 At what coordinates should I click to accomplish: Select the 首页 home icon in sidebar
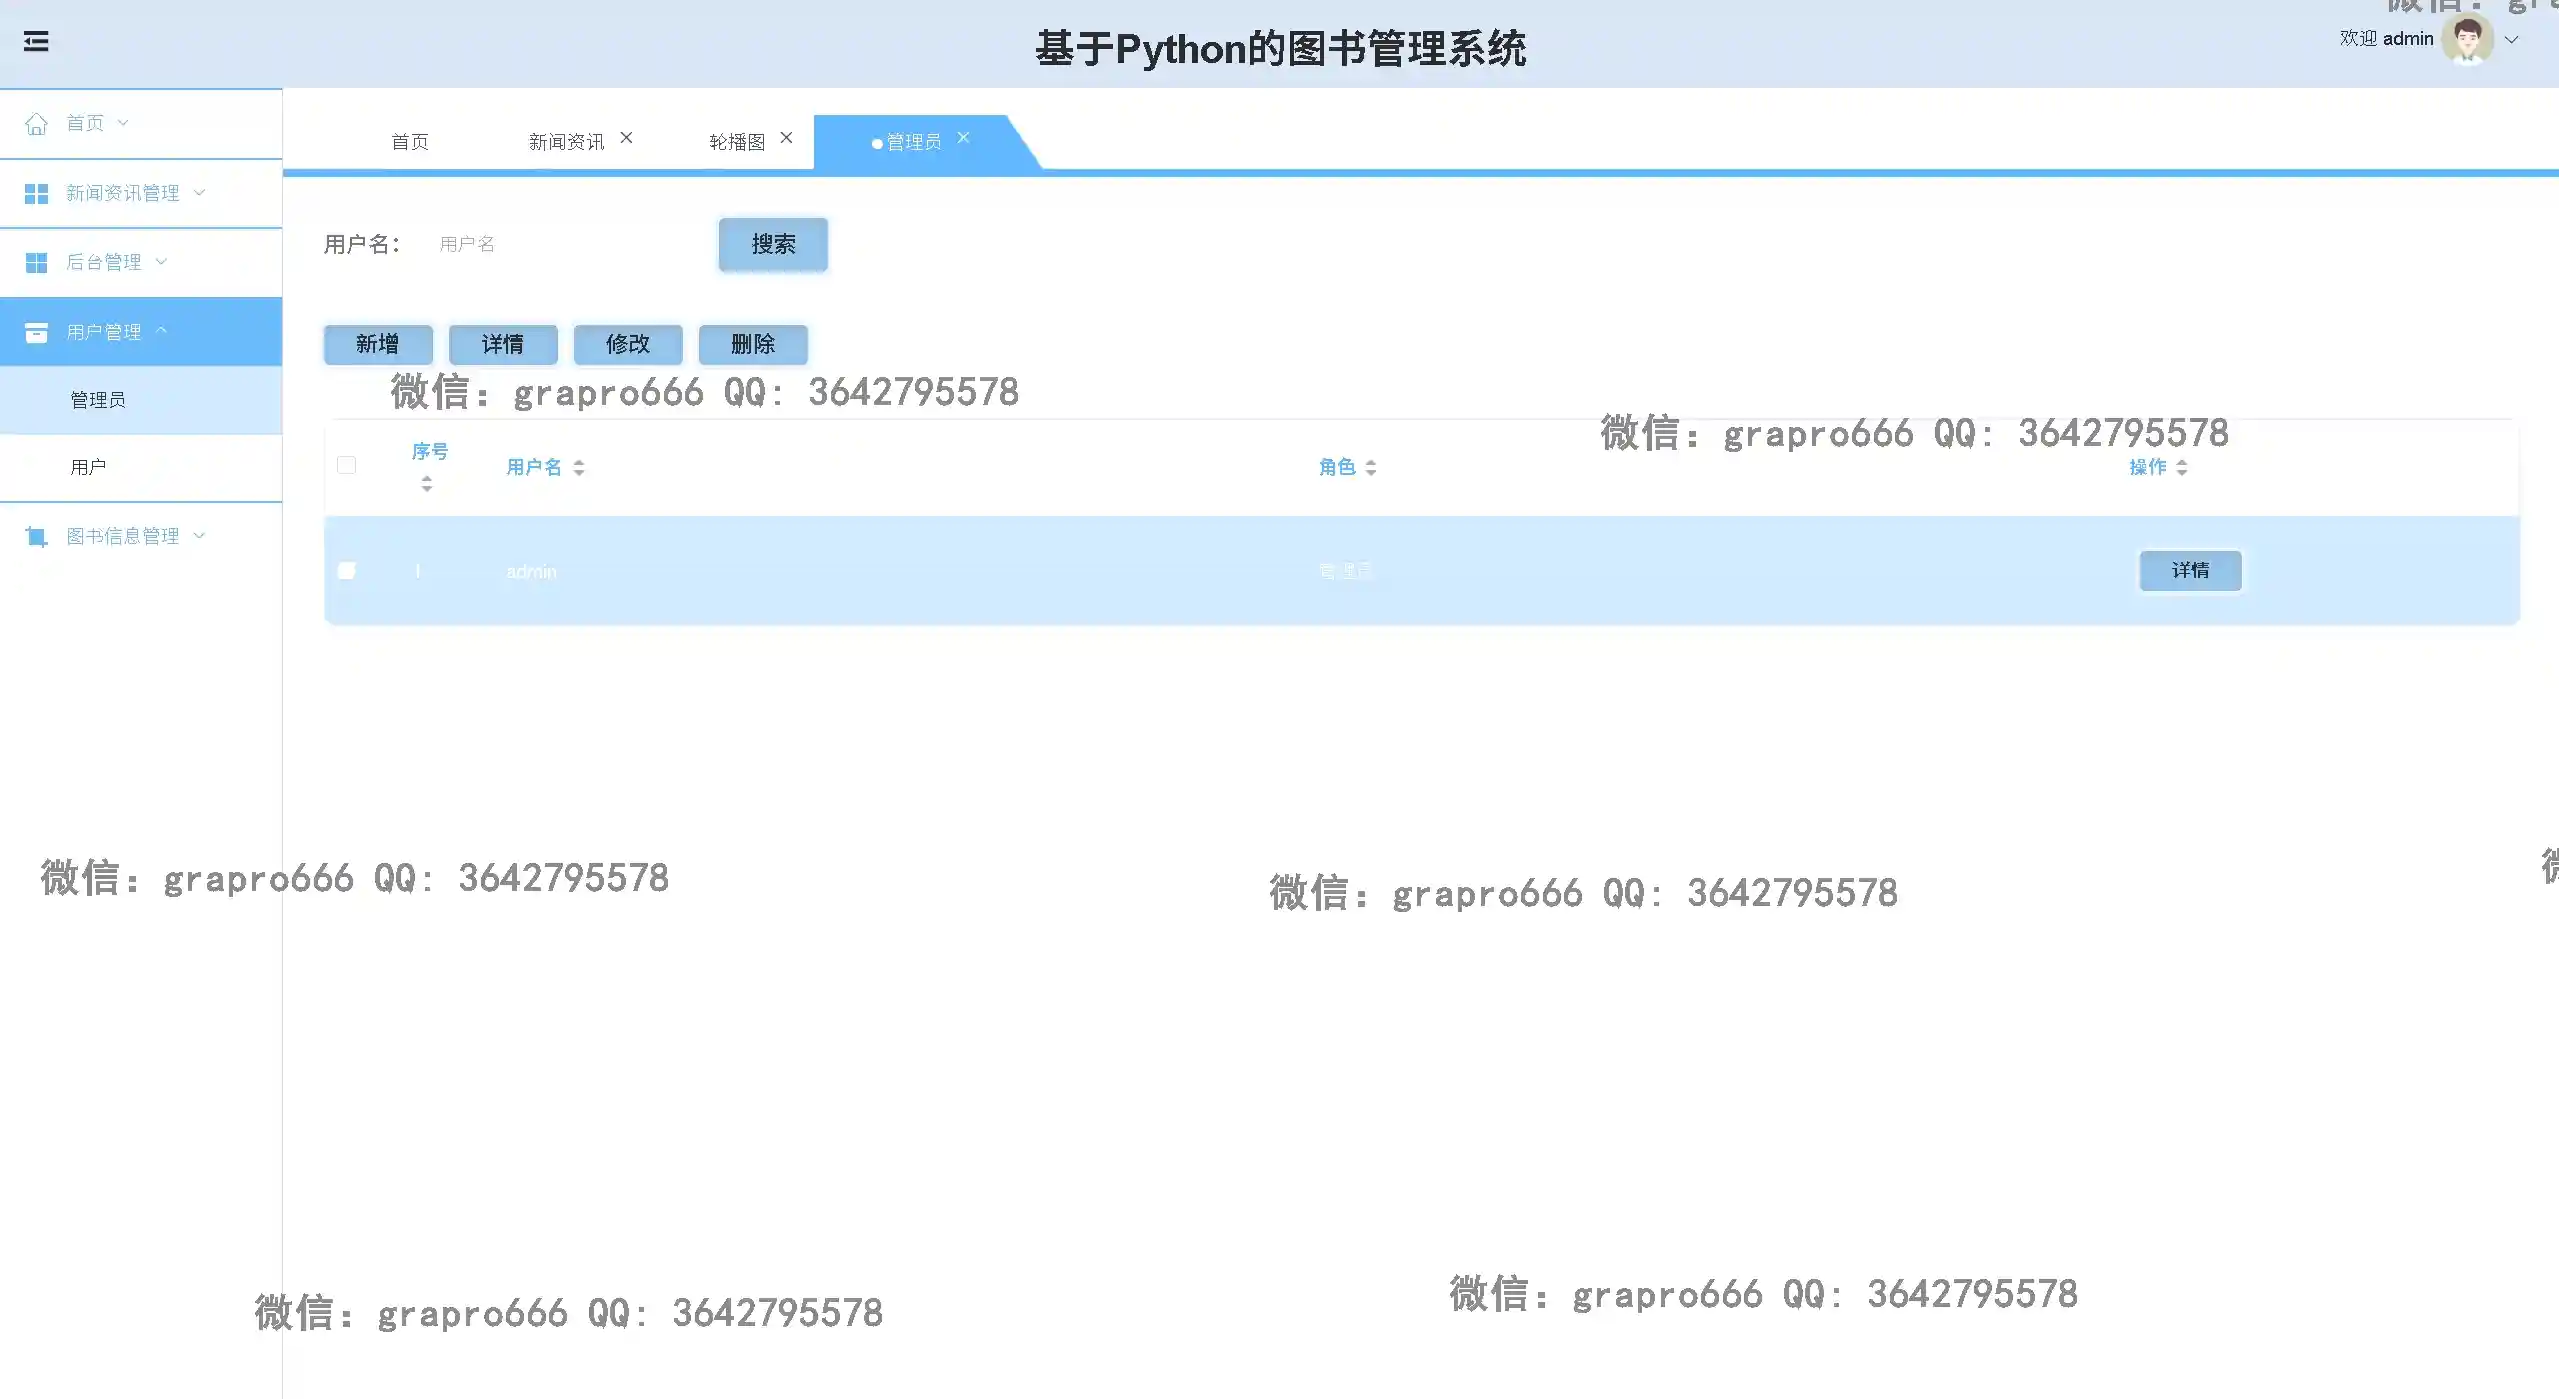pyautogui.click(x=37, y=122)
